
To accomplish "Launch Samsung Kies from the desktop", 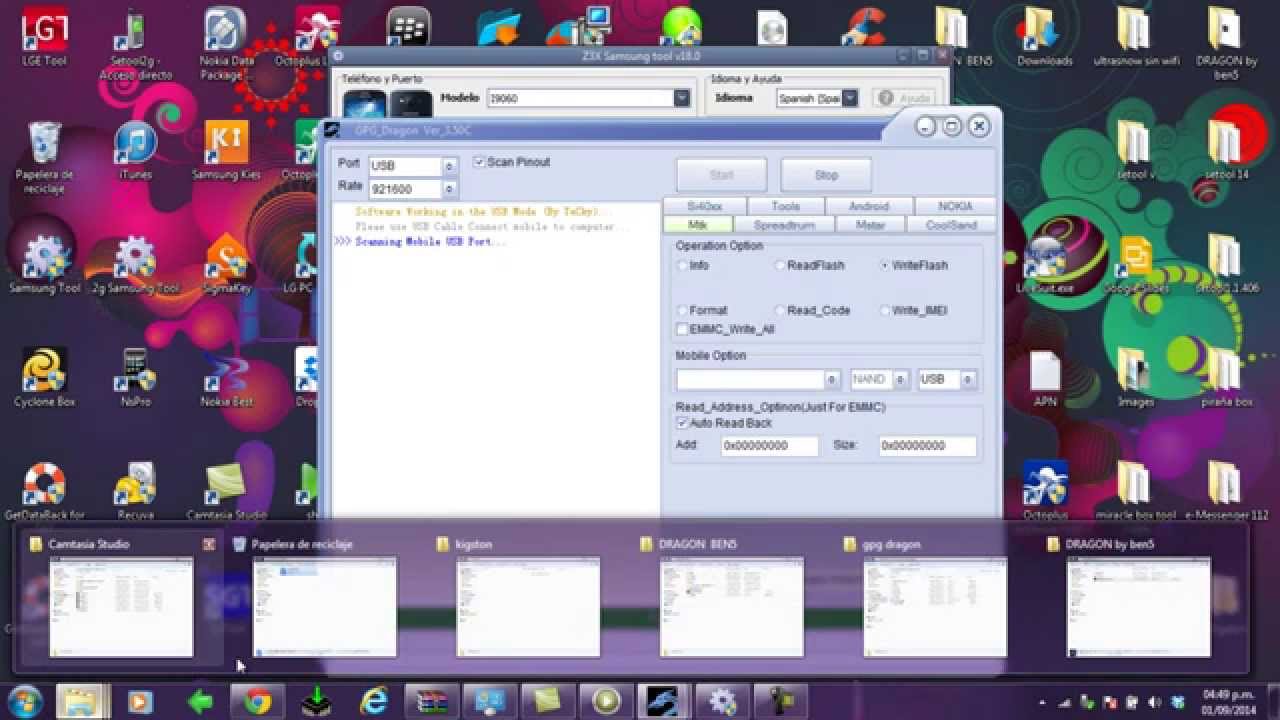I will (226, 150).
